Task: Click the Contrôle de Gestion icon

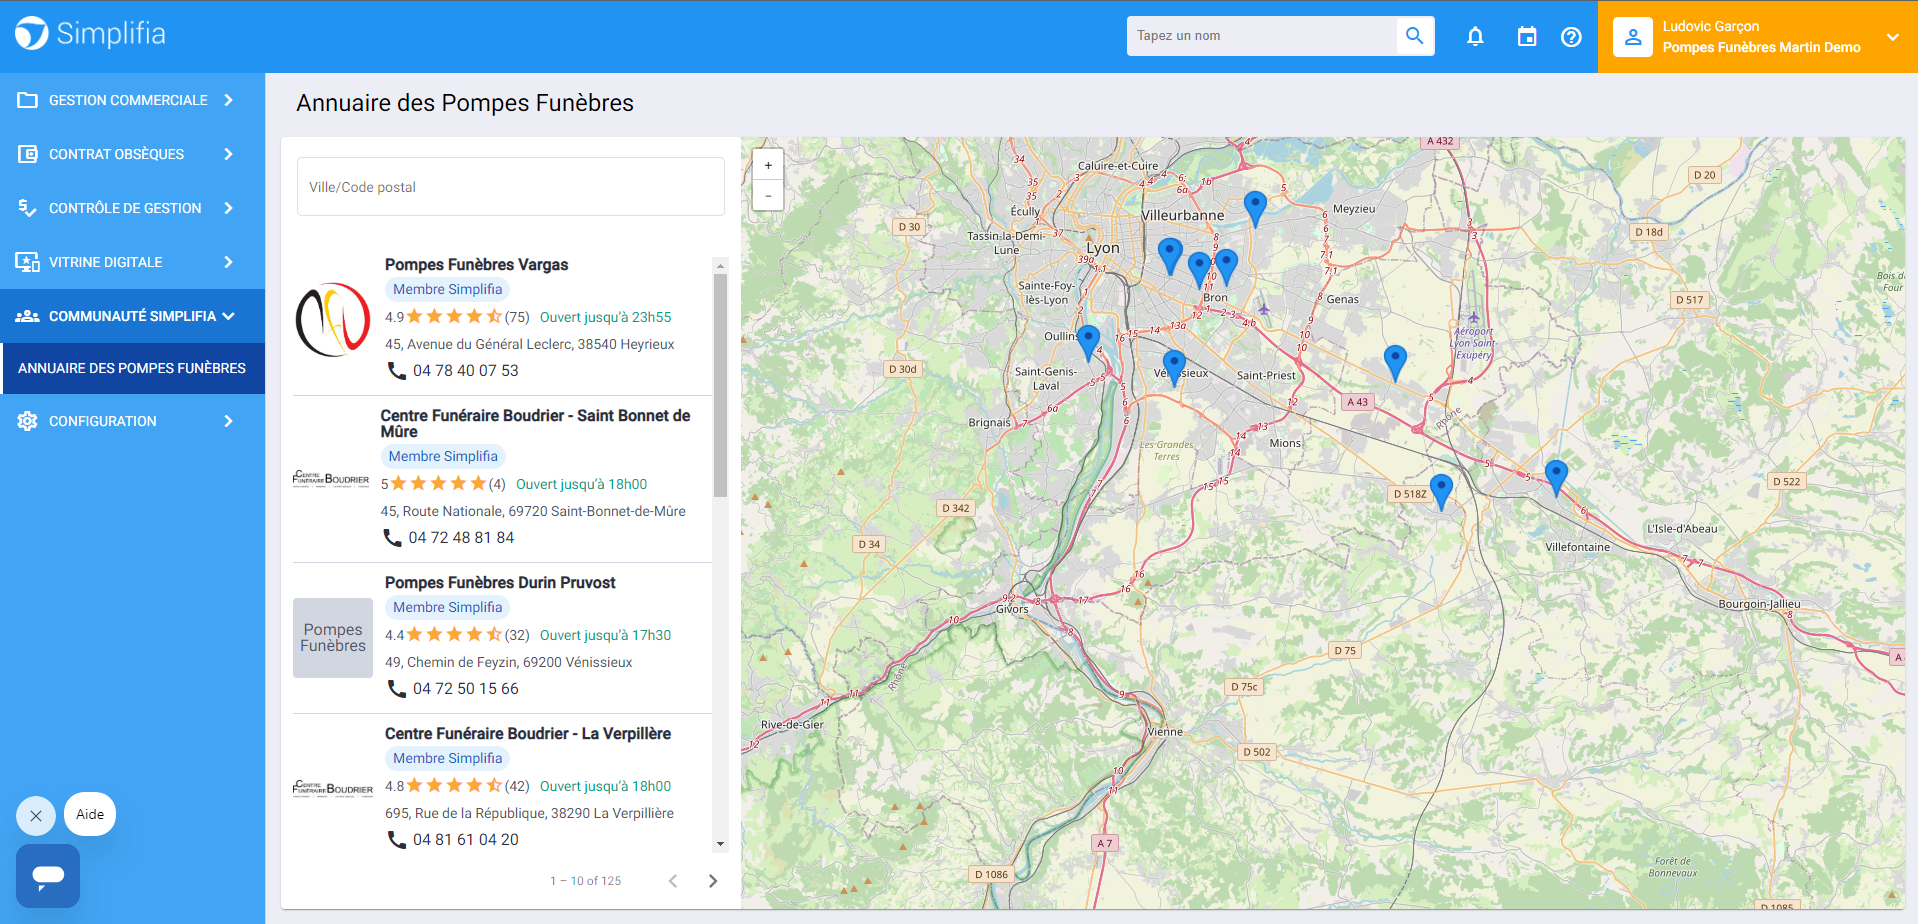Action: click(27, 208)
